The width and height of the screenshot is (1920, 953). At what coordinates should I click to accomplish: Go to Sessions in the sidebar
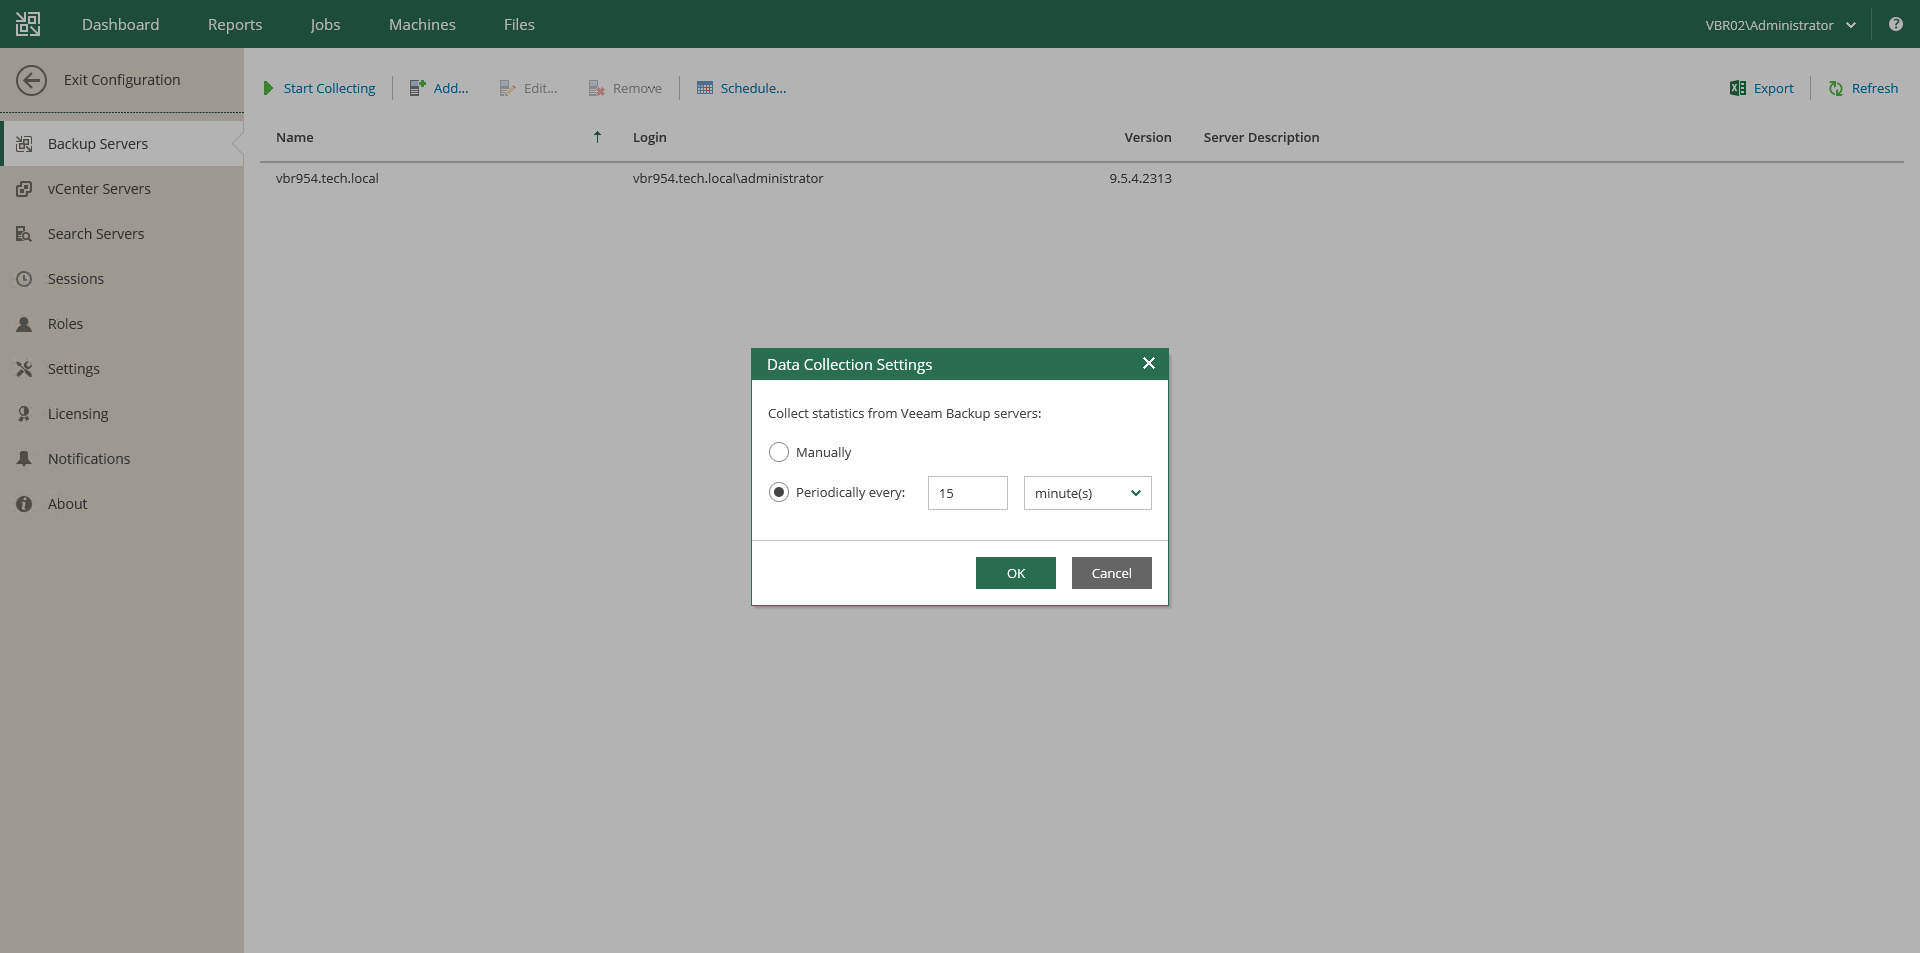[x=122, y=279]
